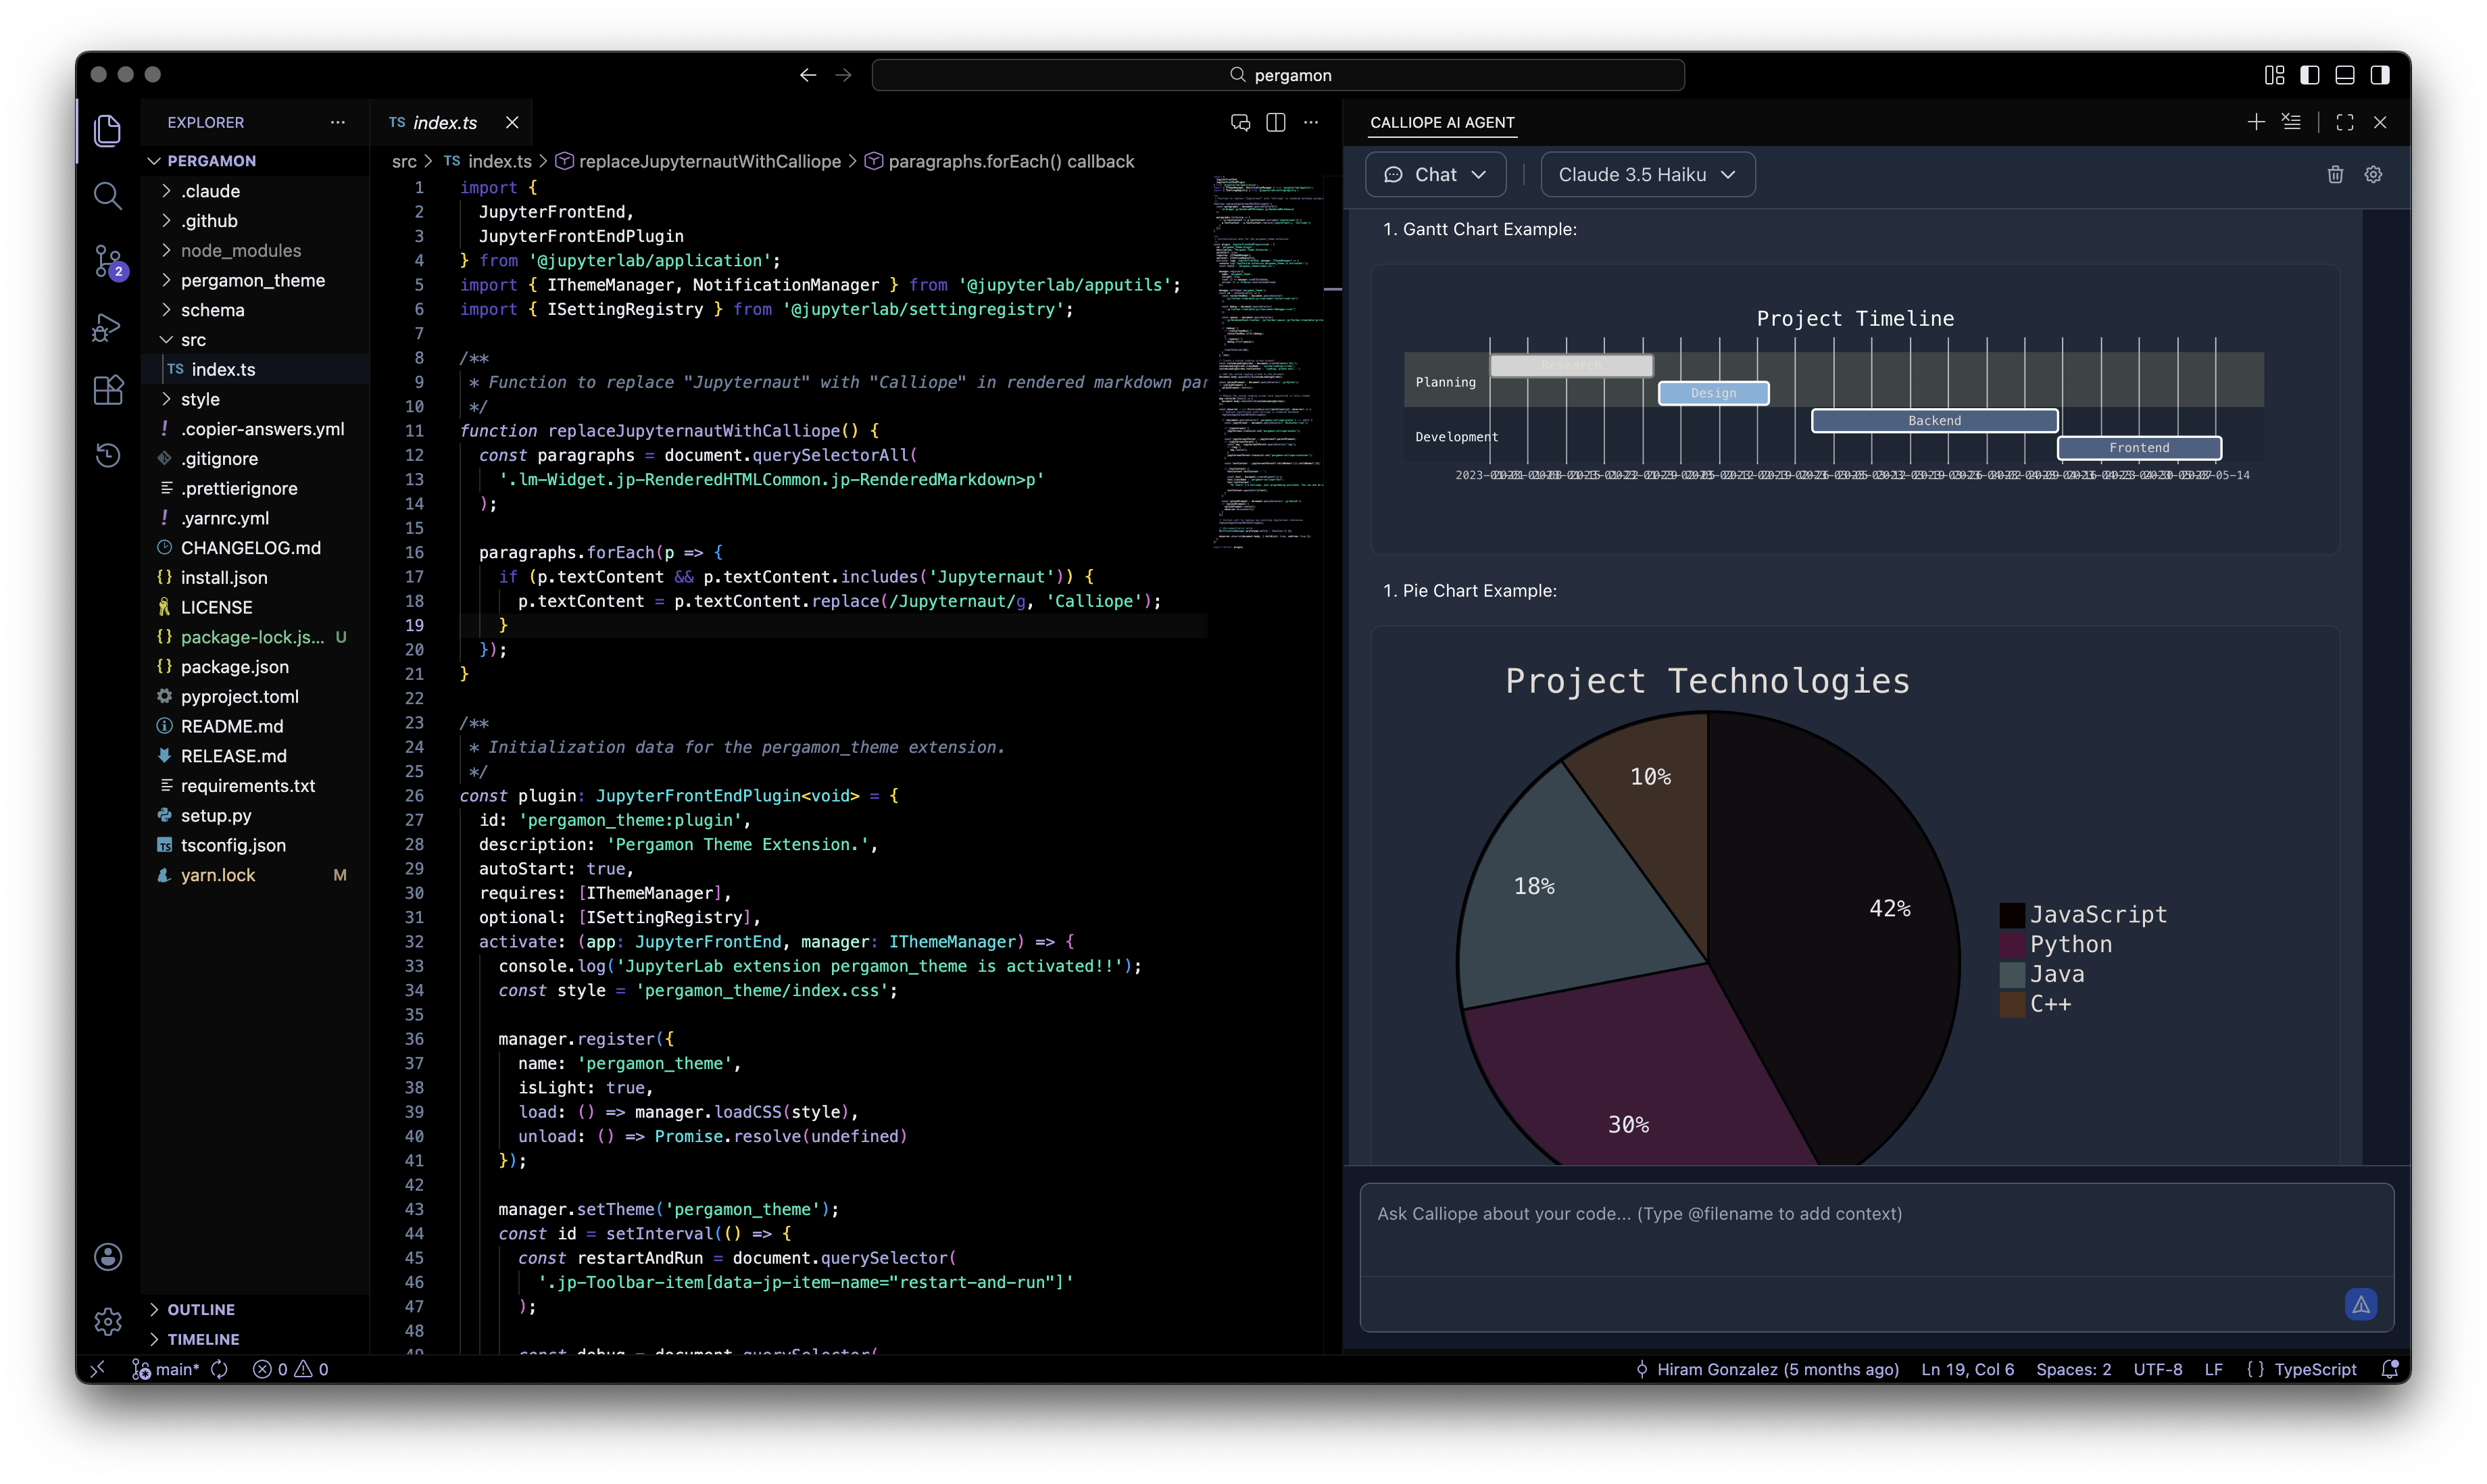This screenshot has height=1484, width=2487.
Task: Open the Run and Debug view
Action: (x=107, y=327)
